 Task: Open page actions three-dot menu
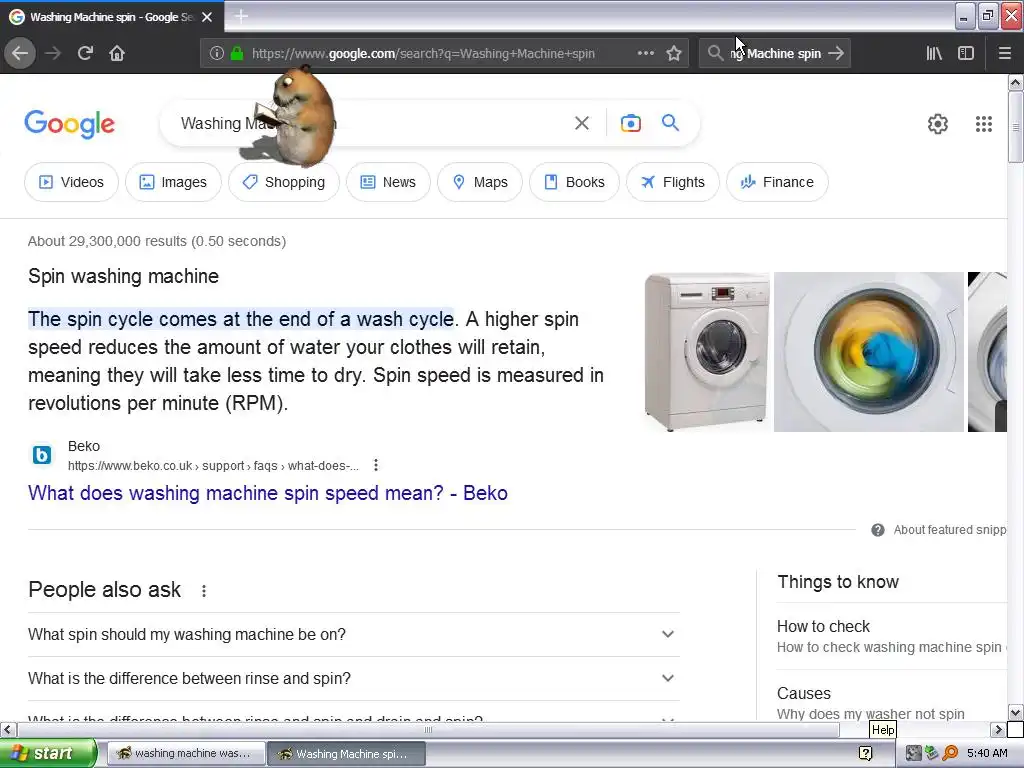tap(645, 53)
